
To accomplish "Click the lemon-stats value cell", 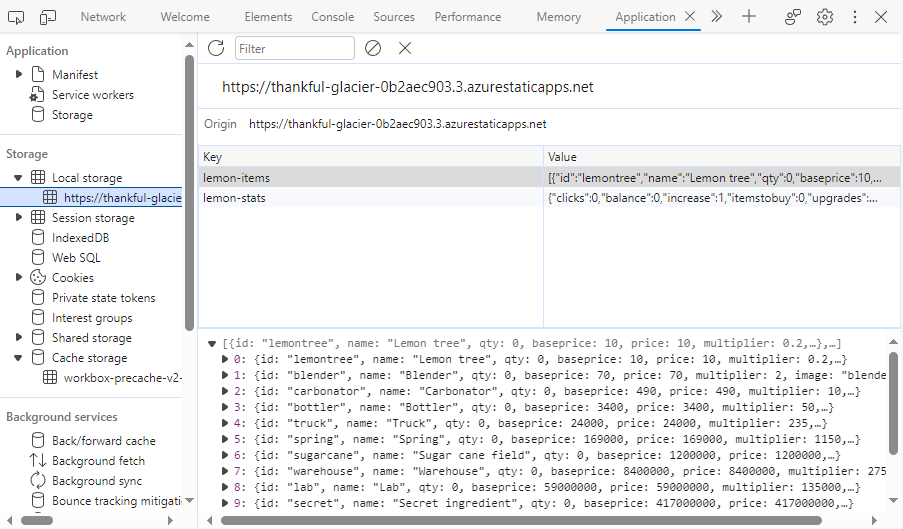I will point(722,197).
